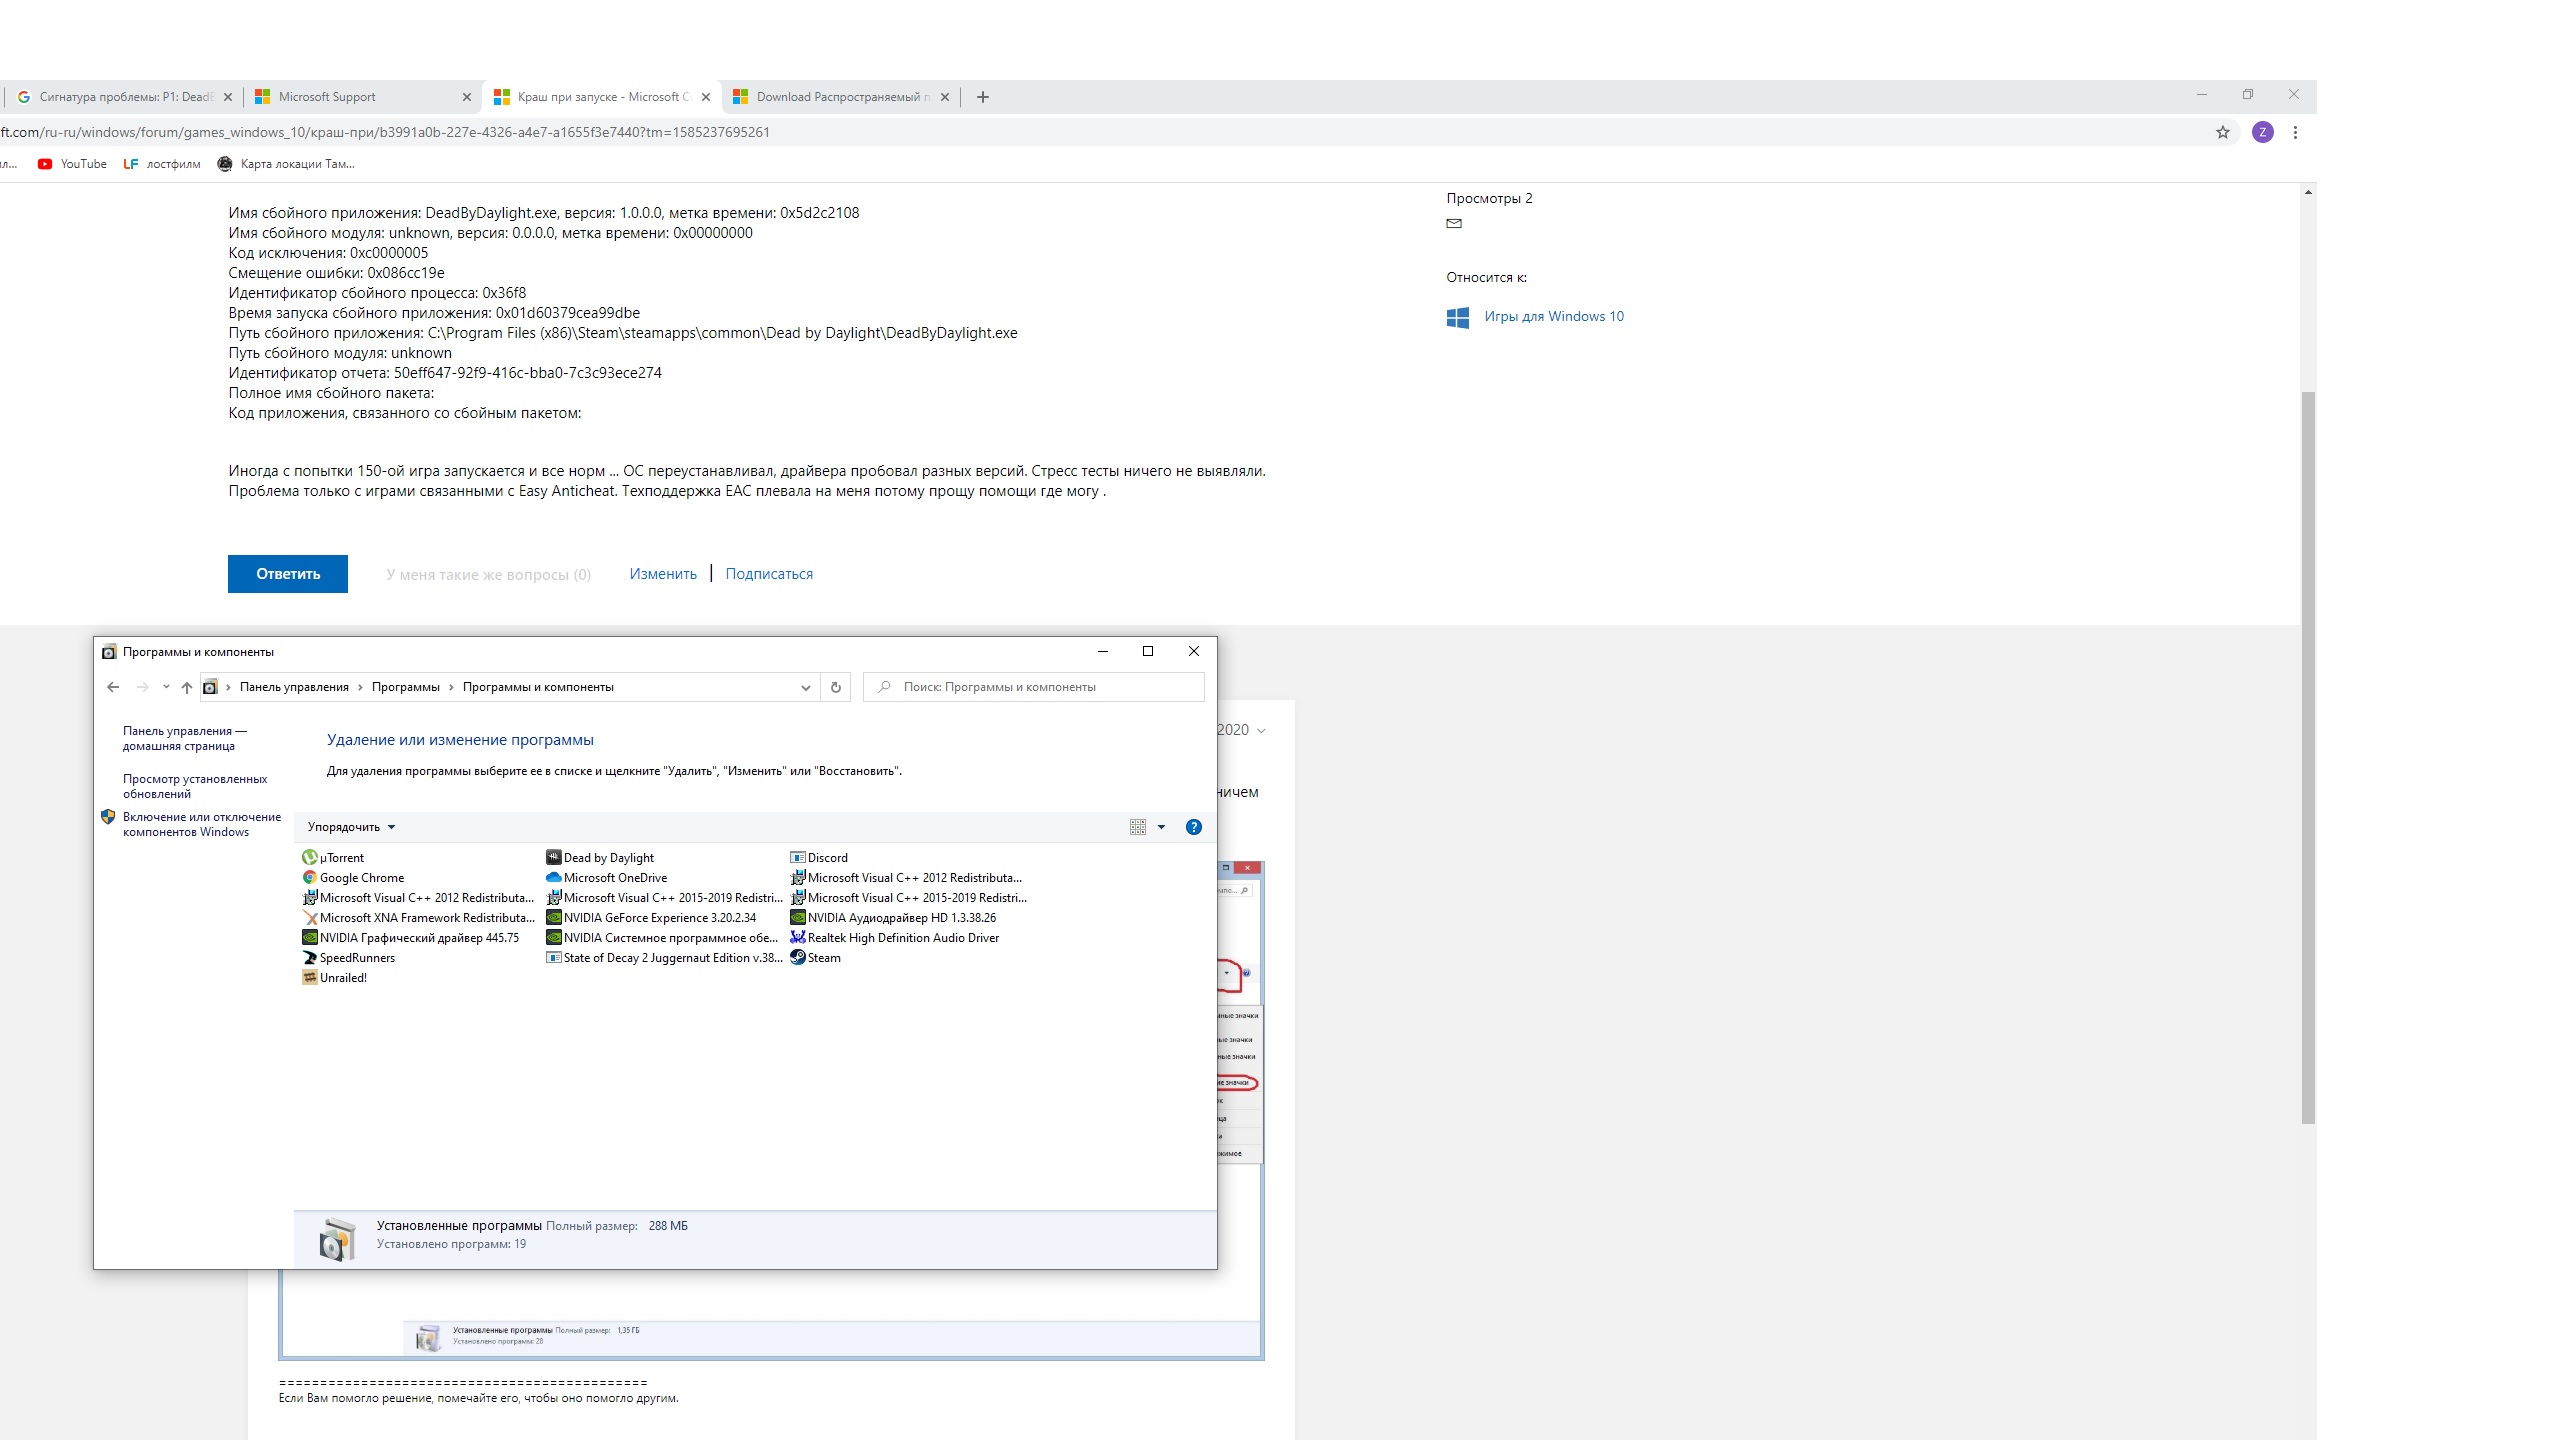Expand the Панель управления breadcrumb arrow
Image resolution: width=2560 pixels, height=1440 pixels.
click(360, 687)
